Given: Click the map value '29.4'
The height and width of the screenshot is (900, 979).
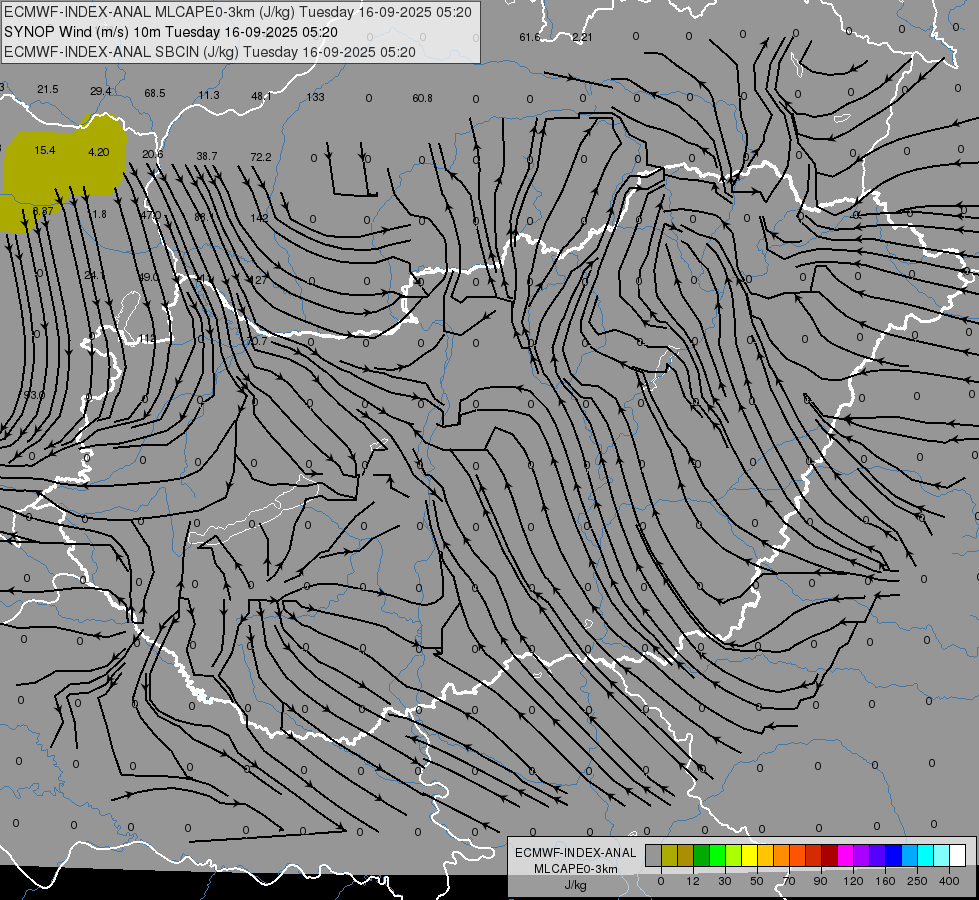Looking at the screenshot, I should (101, 91).
